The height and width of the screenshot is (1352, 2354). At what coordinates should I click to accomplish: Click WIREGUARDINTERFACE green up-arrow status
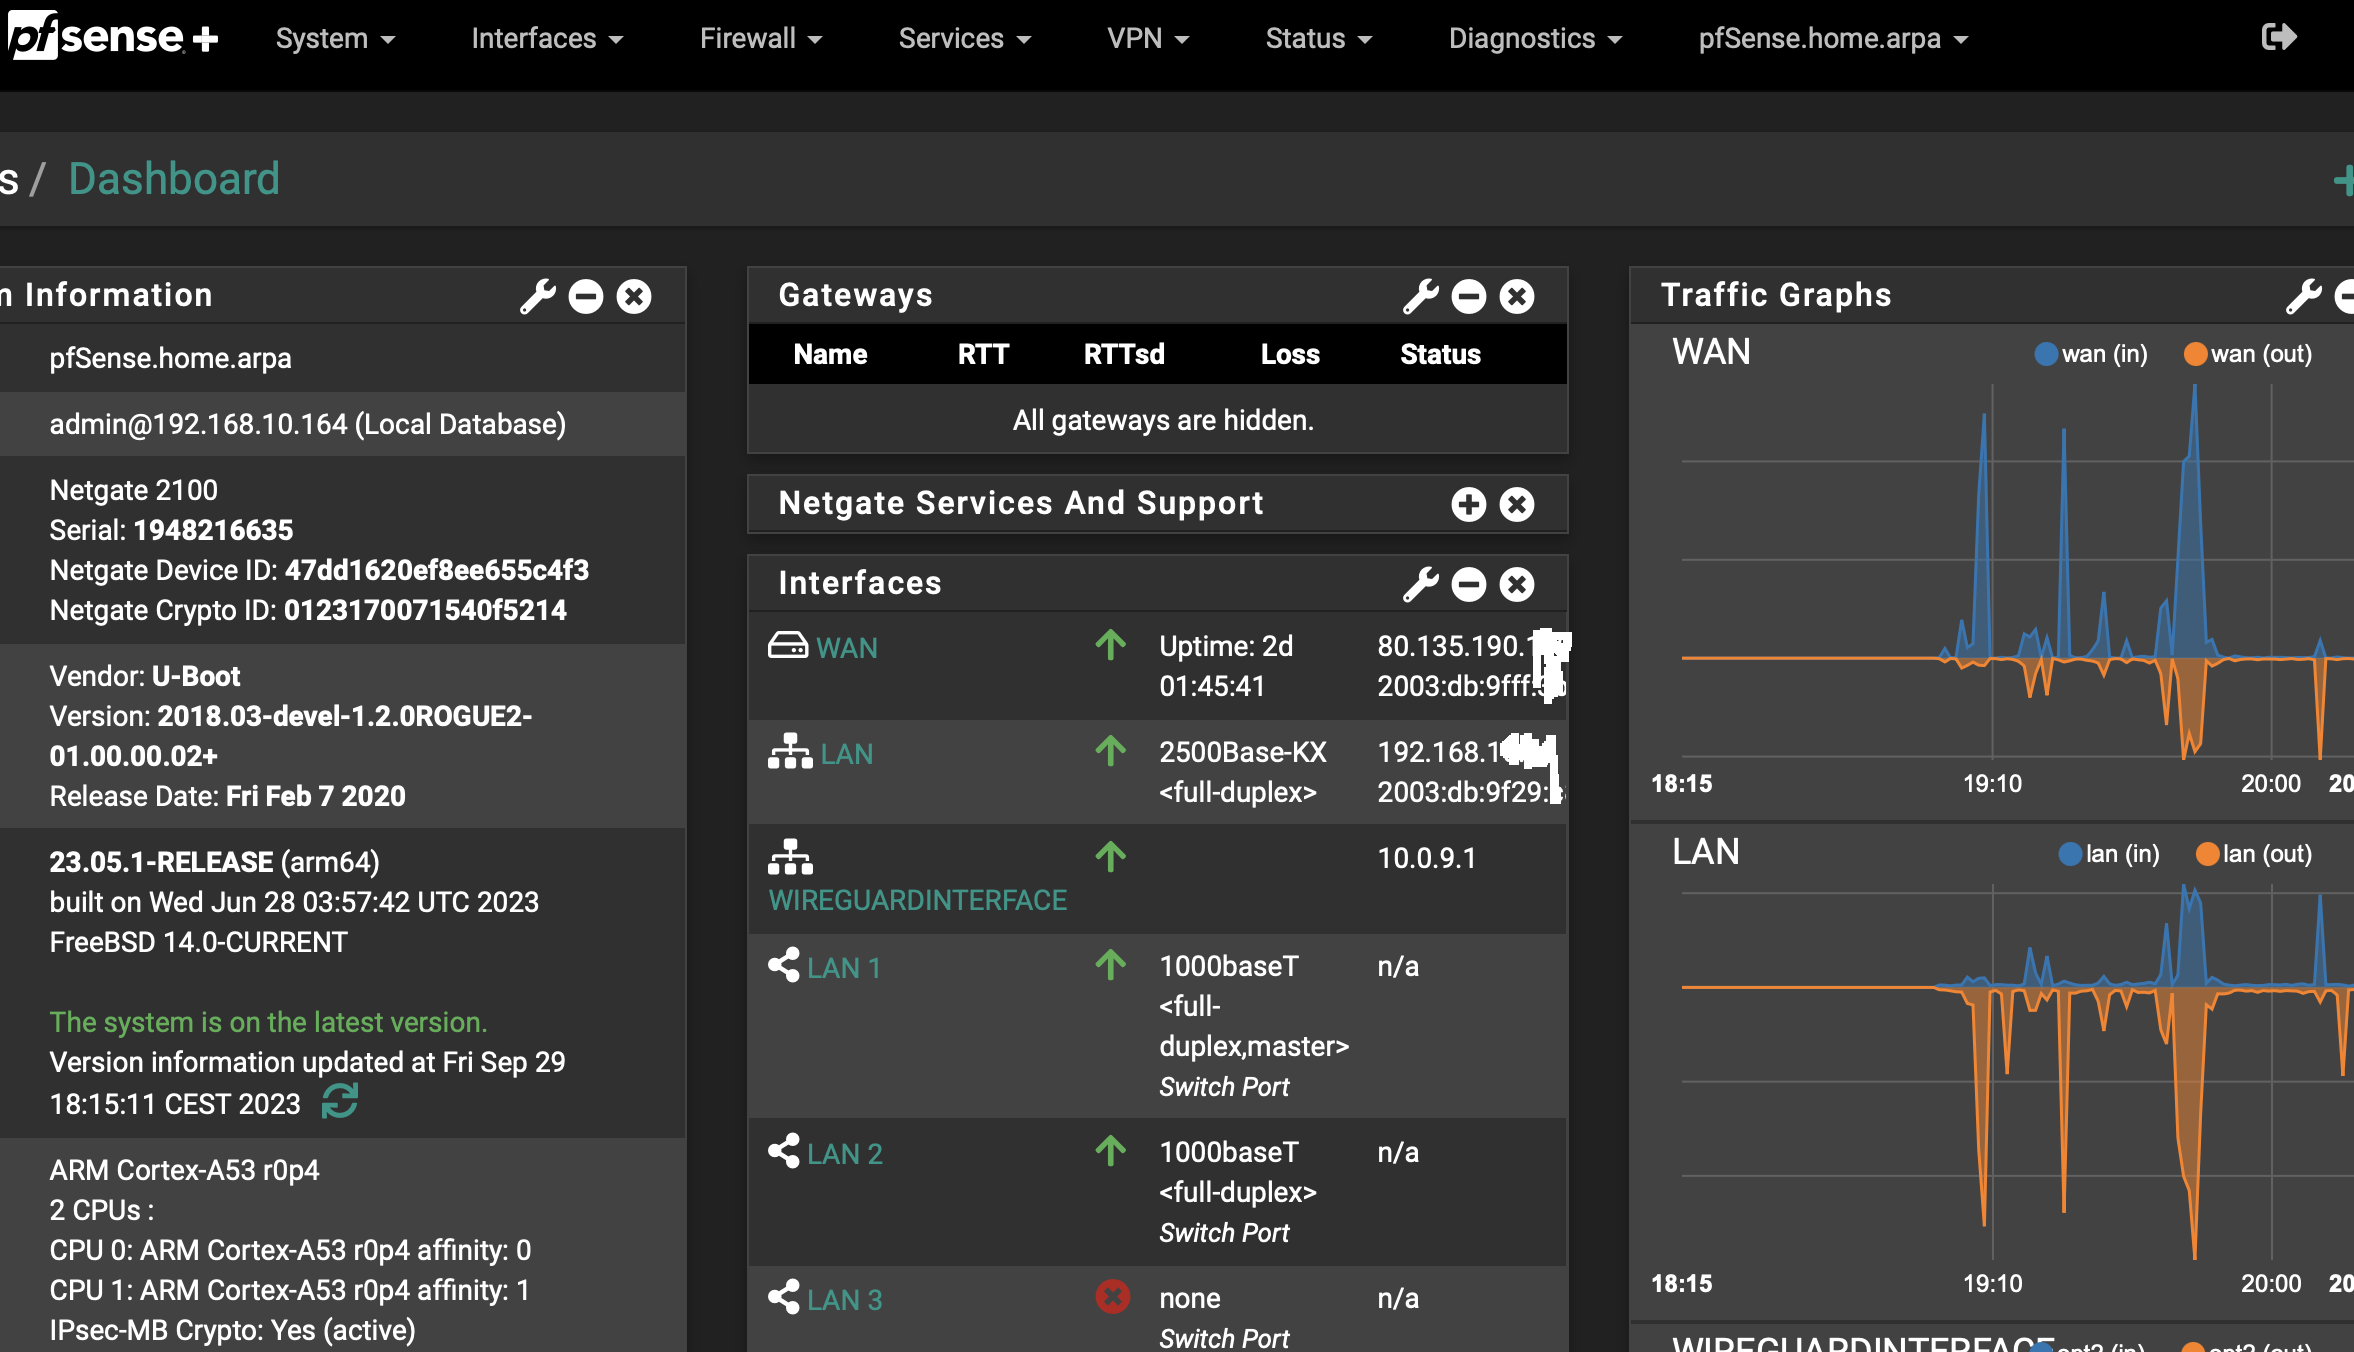(1111, 857)
